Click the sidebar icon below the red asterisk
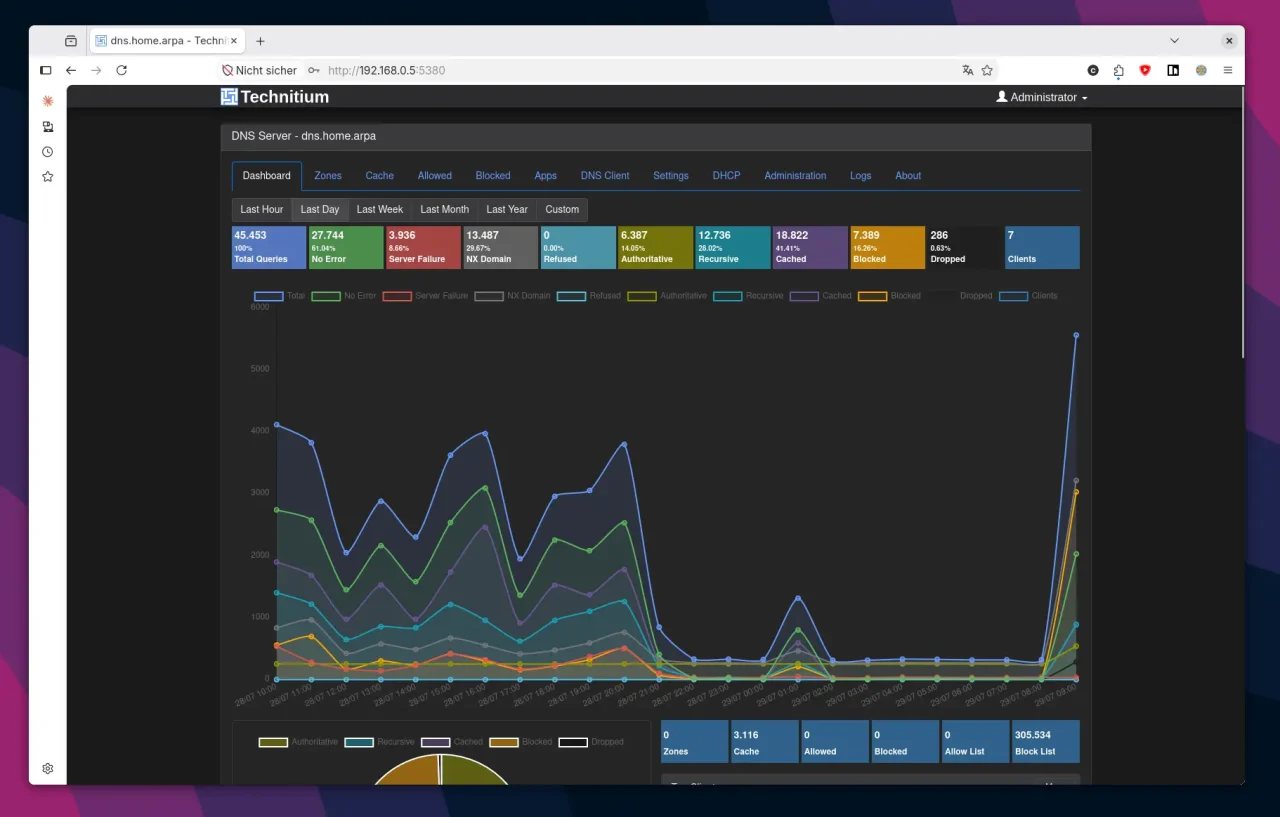 tap(47, 127)
